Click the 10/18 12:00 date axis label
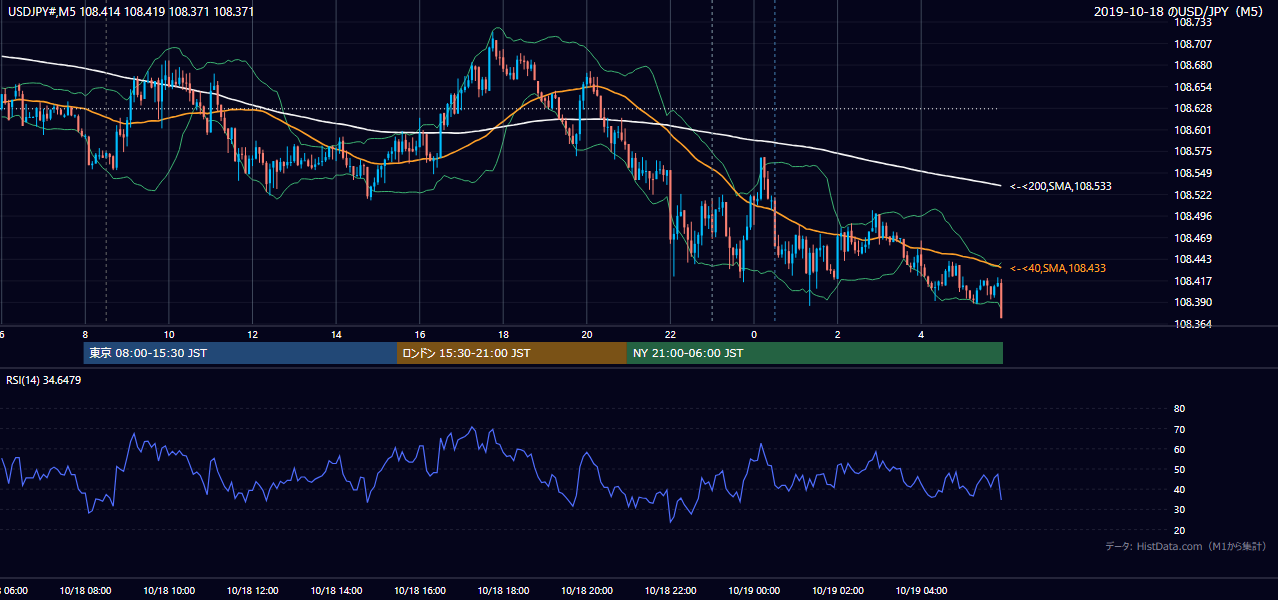 pos(252,590)
